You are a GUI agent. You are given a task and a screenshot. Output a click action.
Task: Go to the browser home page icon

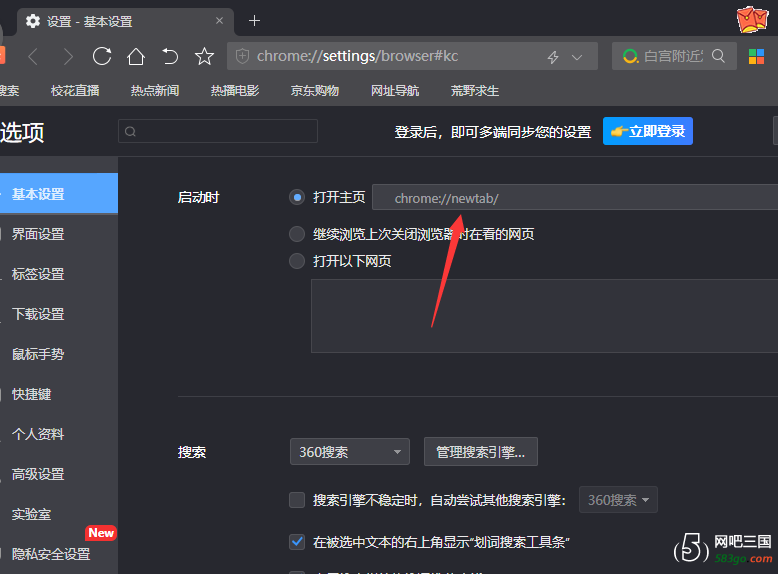tap(136, 56)
